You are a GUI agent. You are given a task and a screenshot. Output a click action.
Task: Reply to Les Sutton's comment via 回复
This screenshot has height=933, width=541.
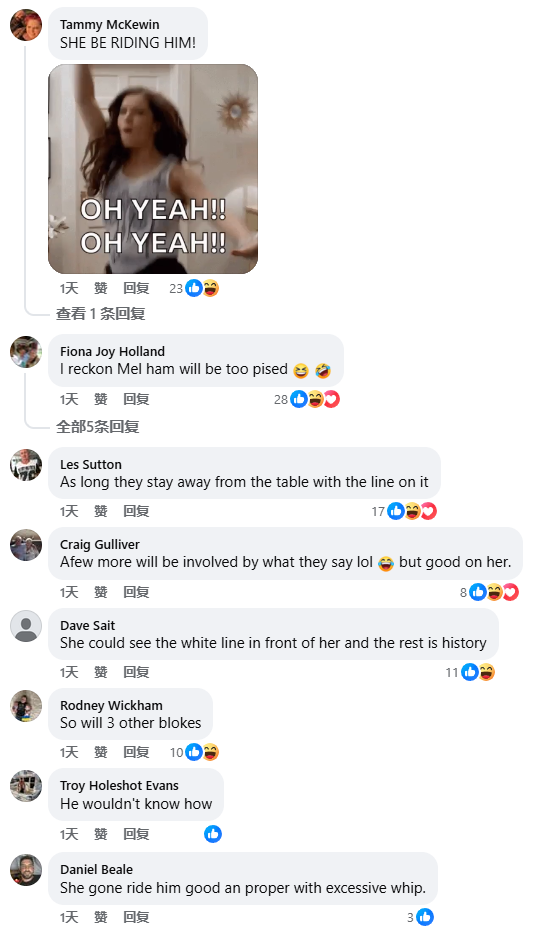click(x=136, y=511)
